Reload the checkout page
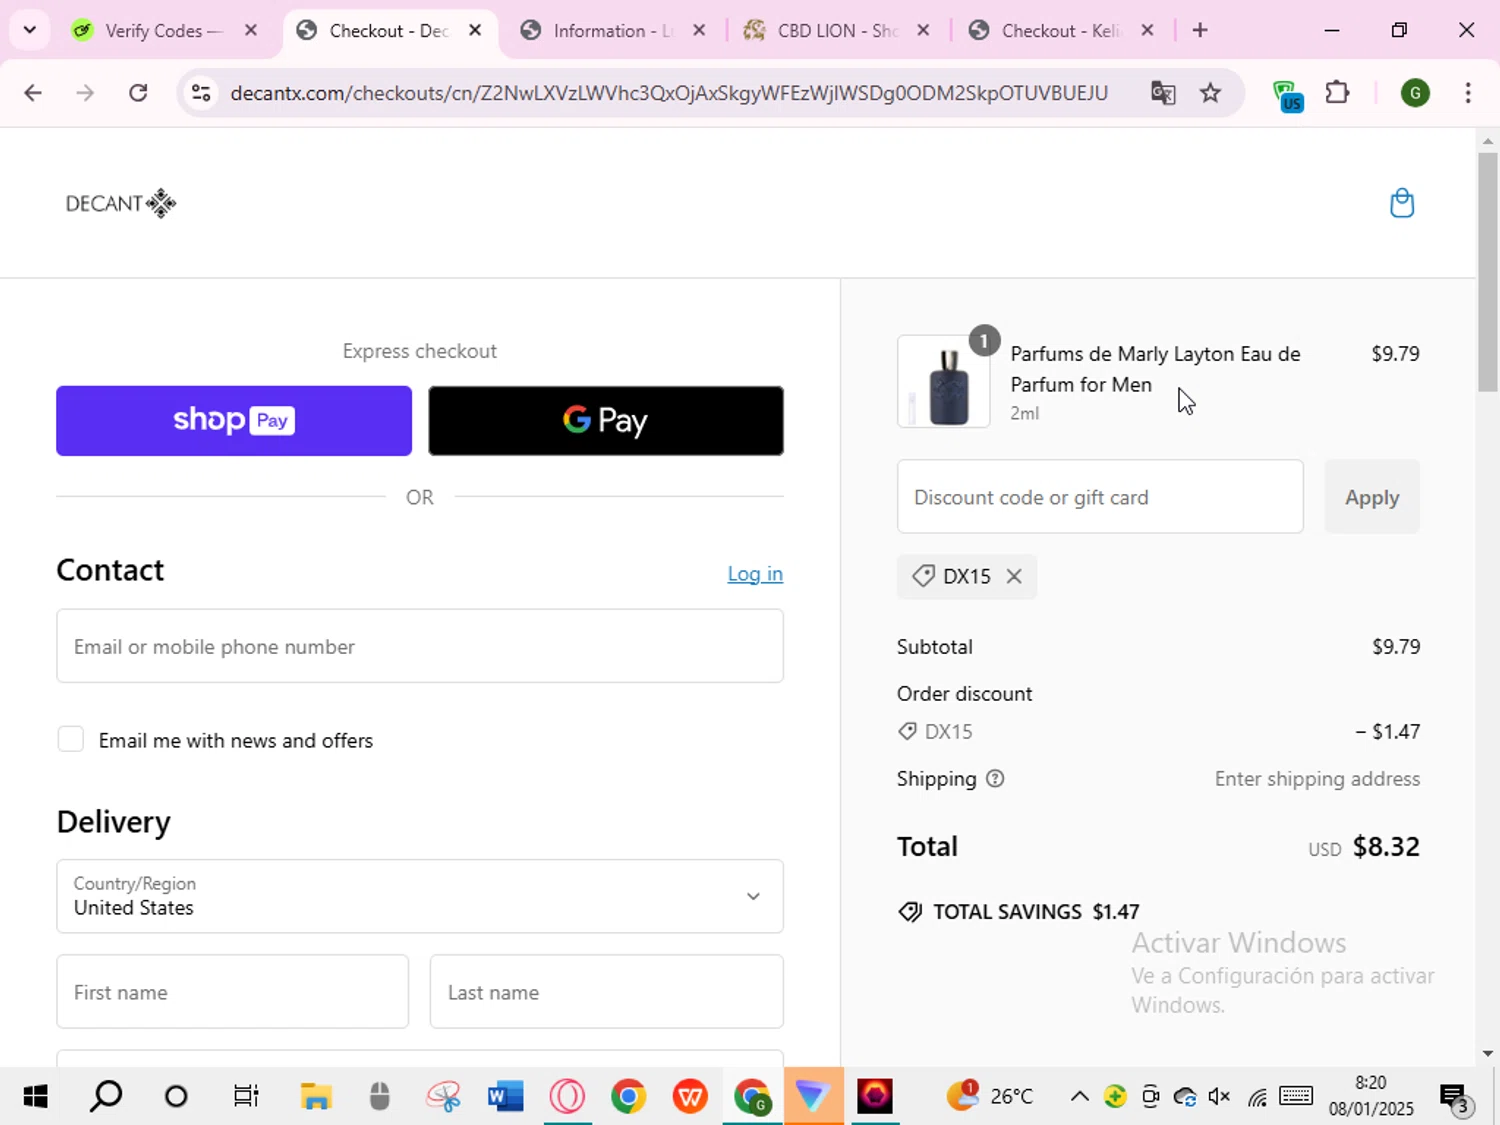This screenshot has height=1125, width=1500. point(138,93)
